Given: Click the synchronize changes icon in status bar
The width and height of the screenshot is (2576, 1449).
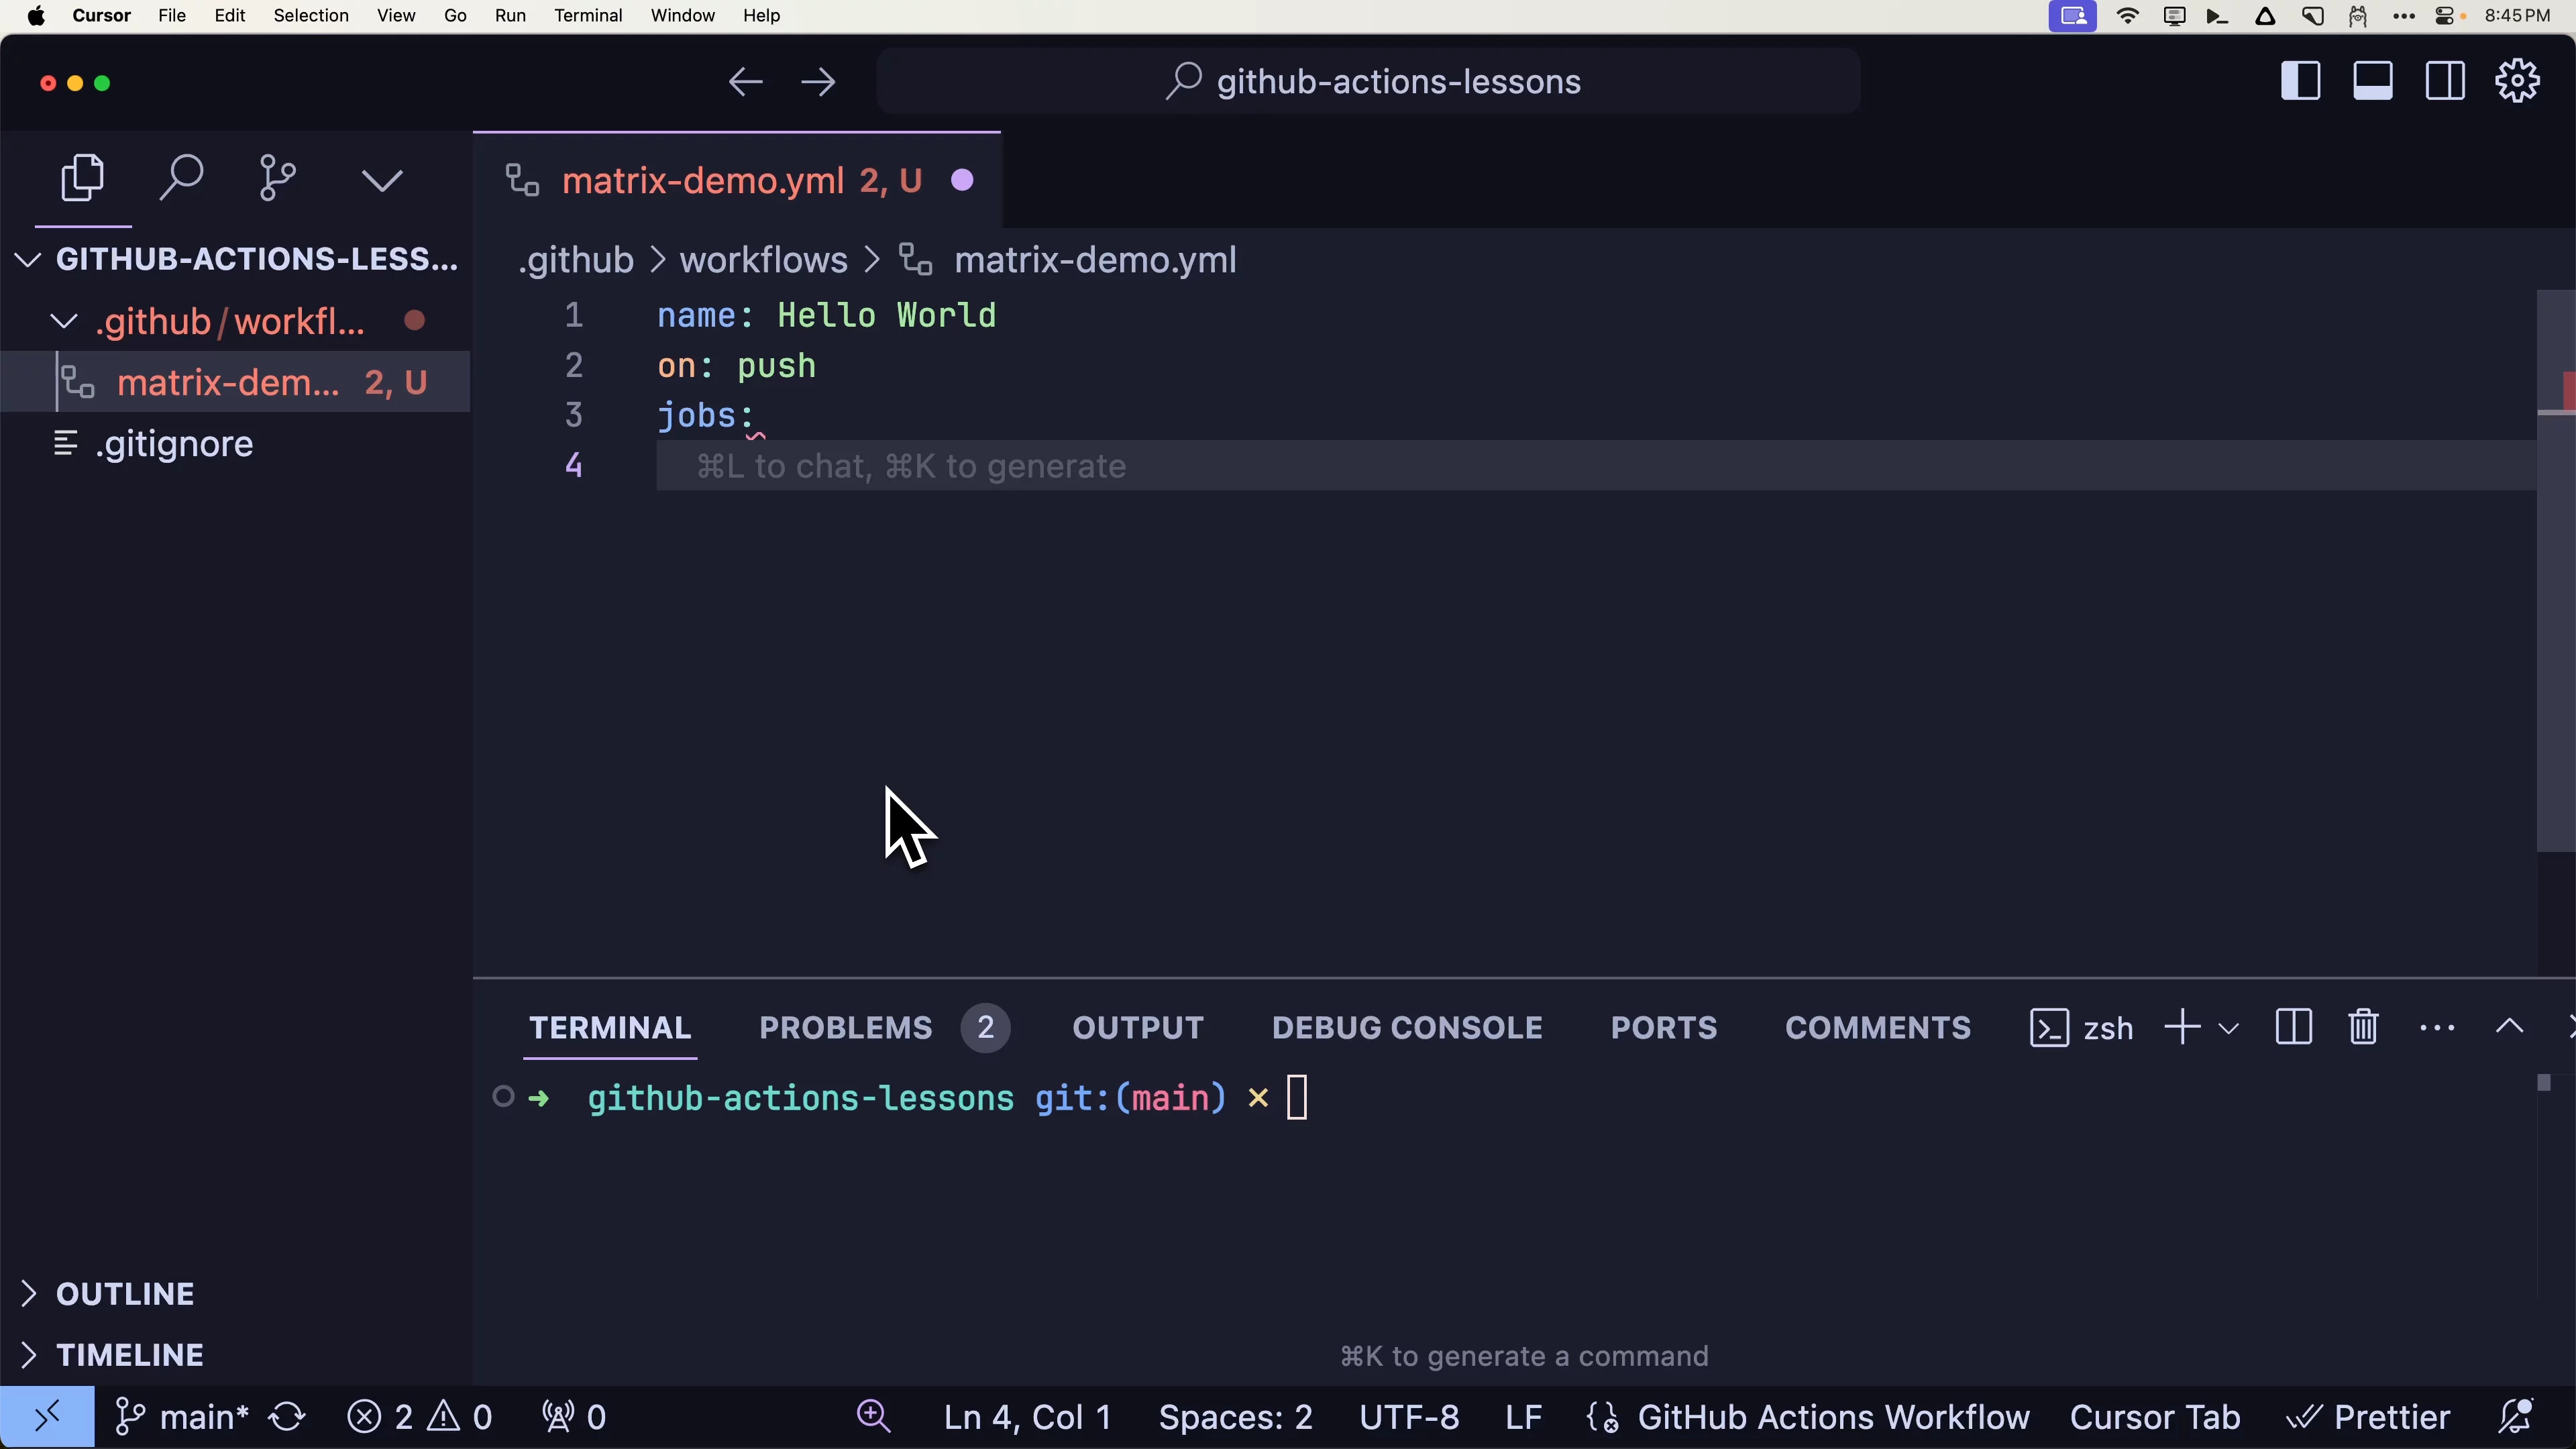Looking at the screenshot, I should pyautogui.click(x=288, y=1417).
